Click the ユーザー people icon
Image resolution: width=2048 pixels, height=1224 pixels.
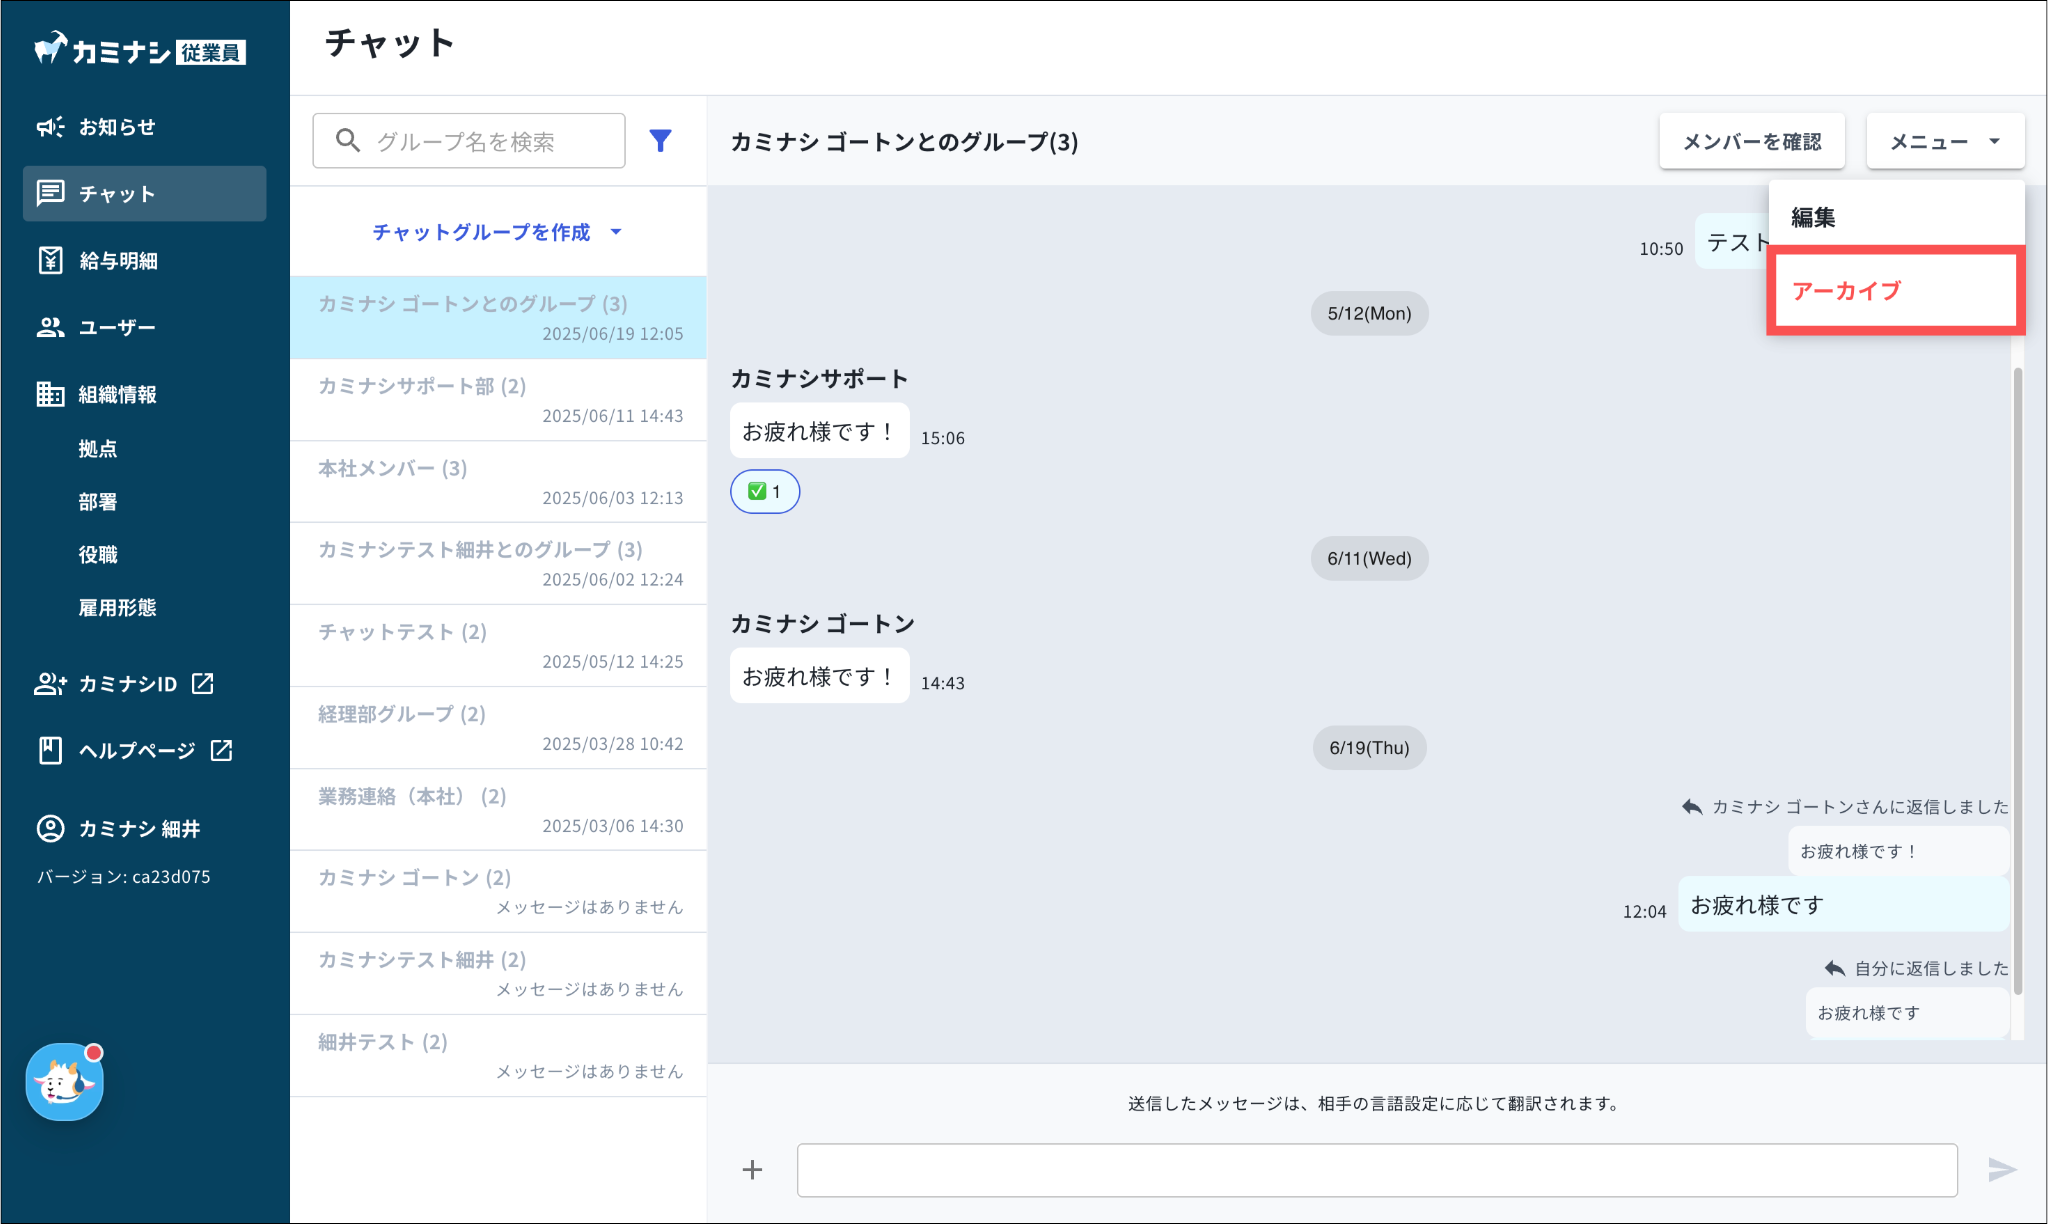pyautogui.click(x=50, y=327)
